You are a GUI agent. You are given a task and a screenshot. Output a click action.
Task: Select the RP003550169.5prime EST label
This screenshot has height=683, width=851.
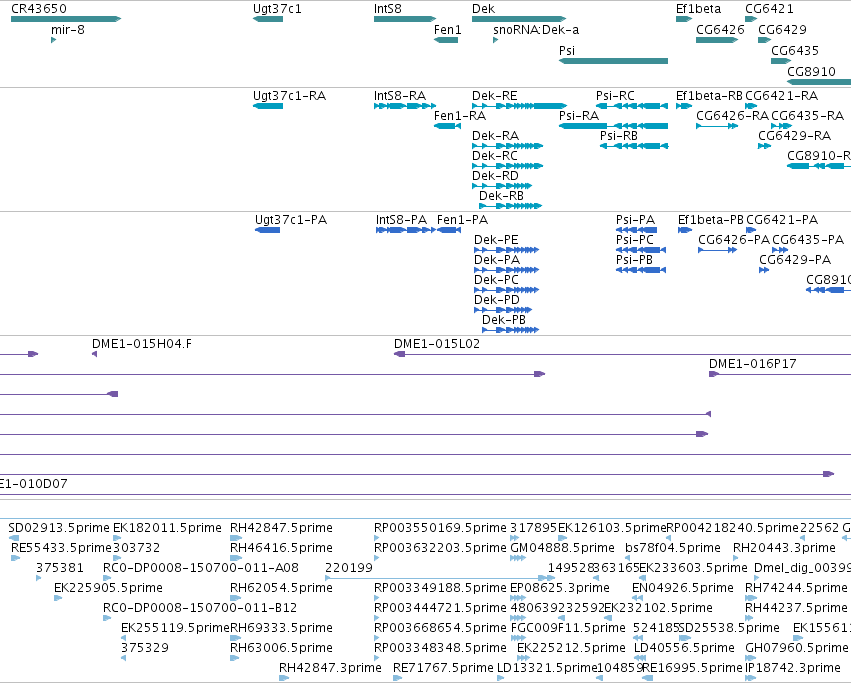pyautogui.click(x=440, y=528)
